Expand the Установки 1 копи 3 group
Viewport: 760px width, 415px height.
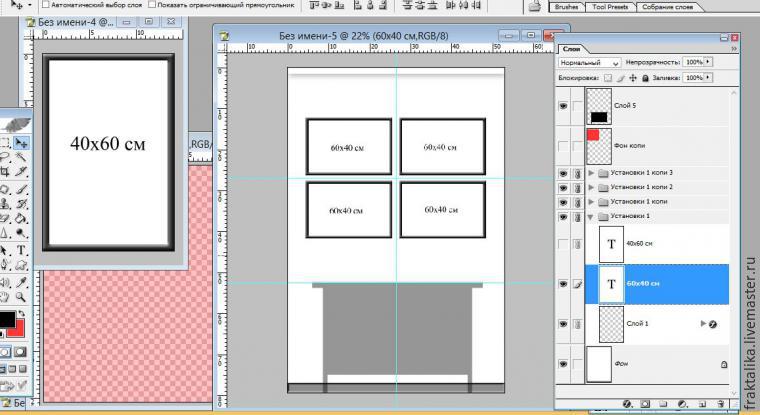coord(591,173)
